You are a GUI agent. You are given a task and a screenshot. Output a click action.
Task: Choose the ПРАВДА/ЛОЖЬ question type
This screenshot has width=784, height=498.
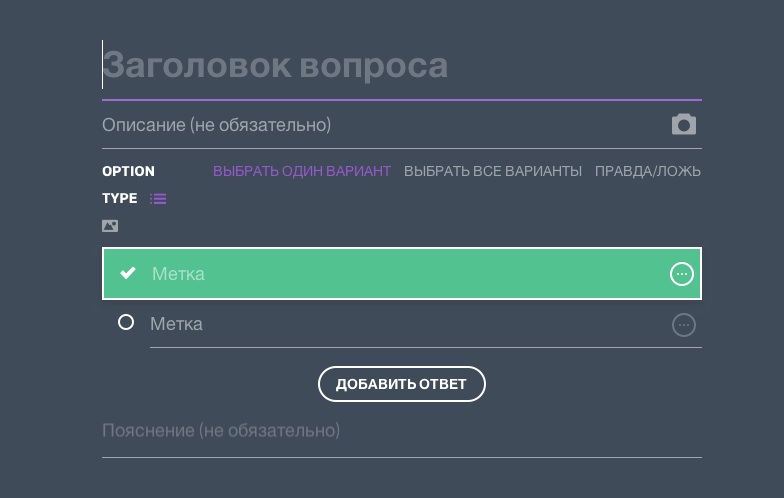click(647, 171)
